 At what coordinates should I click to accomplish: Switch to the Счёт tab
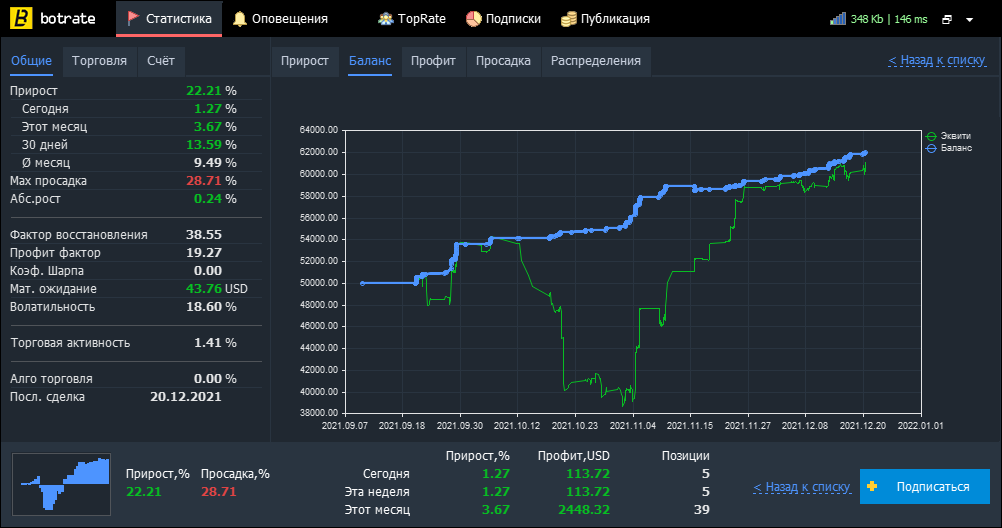coord(160,61)
